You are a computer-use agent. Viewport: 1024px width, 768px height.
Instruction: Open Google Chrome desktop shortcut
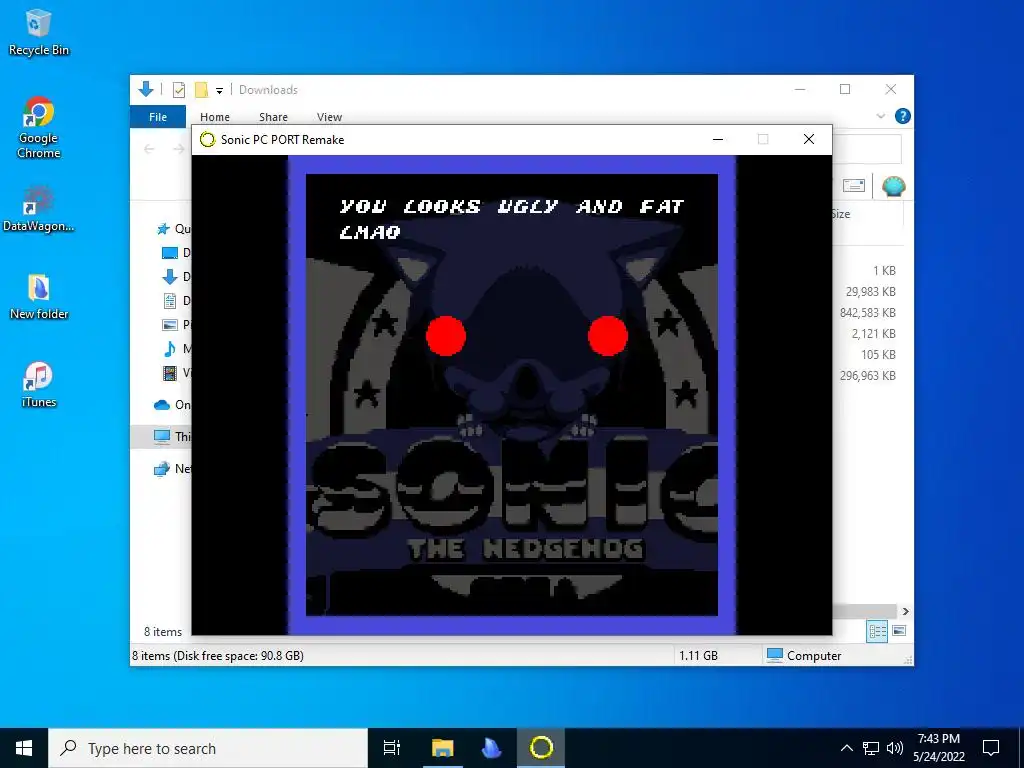38,128
